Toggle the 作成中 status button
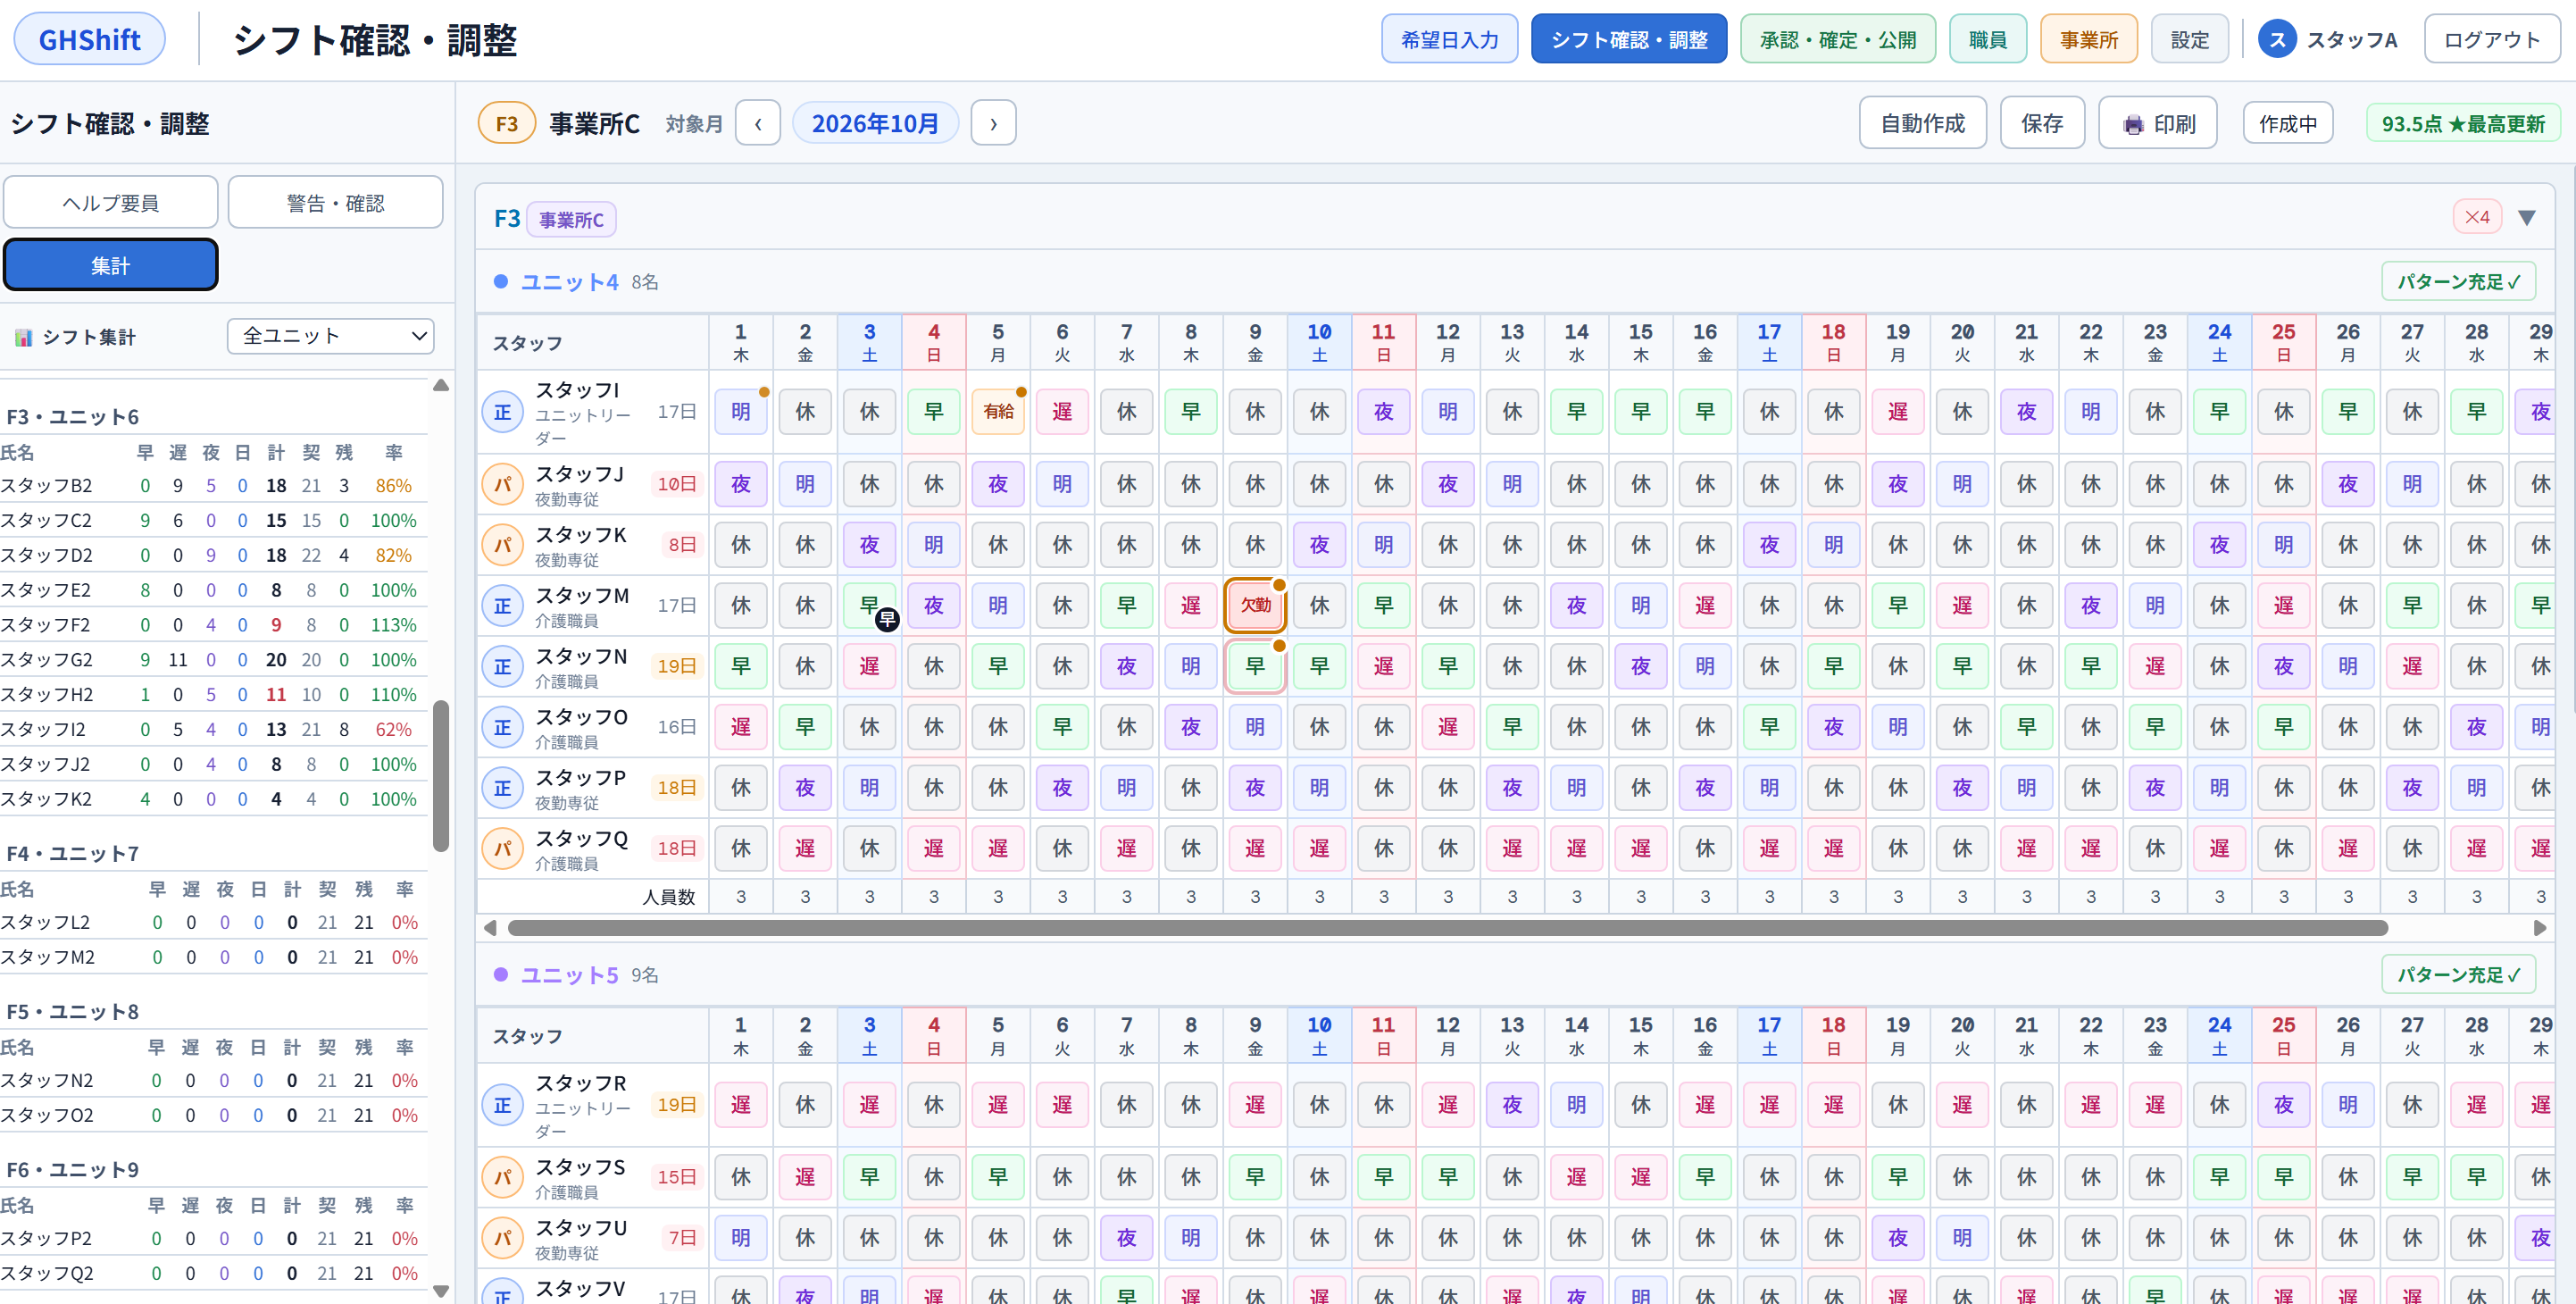This screenshot has height=1304, width=2576. 2287,124
